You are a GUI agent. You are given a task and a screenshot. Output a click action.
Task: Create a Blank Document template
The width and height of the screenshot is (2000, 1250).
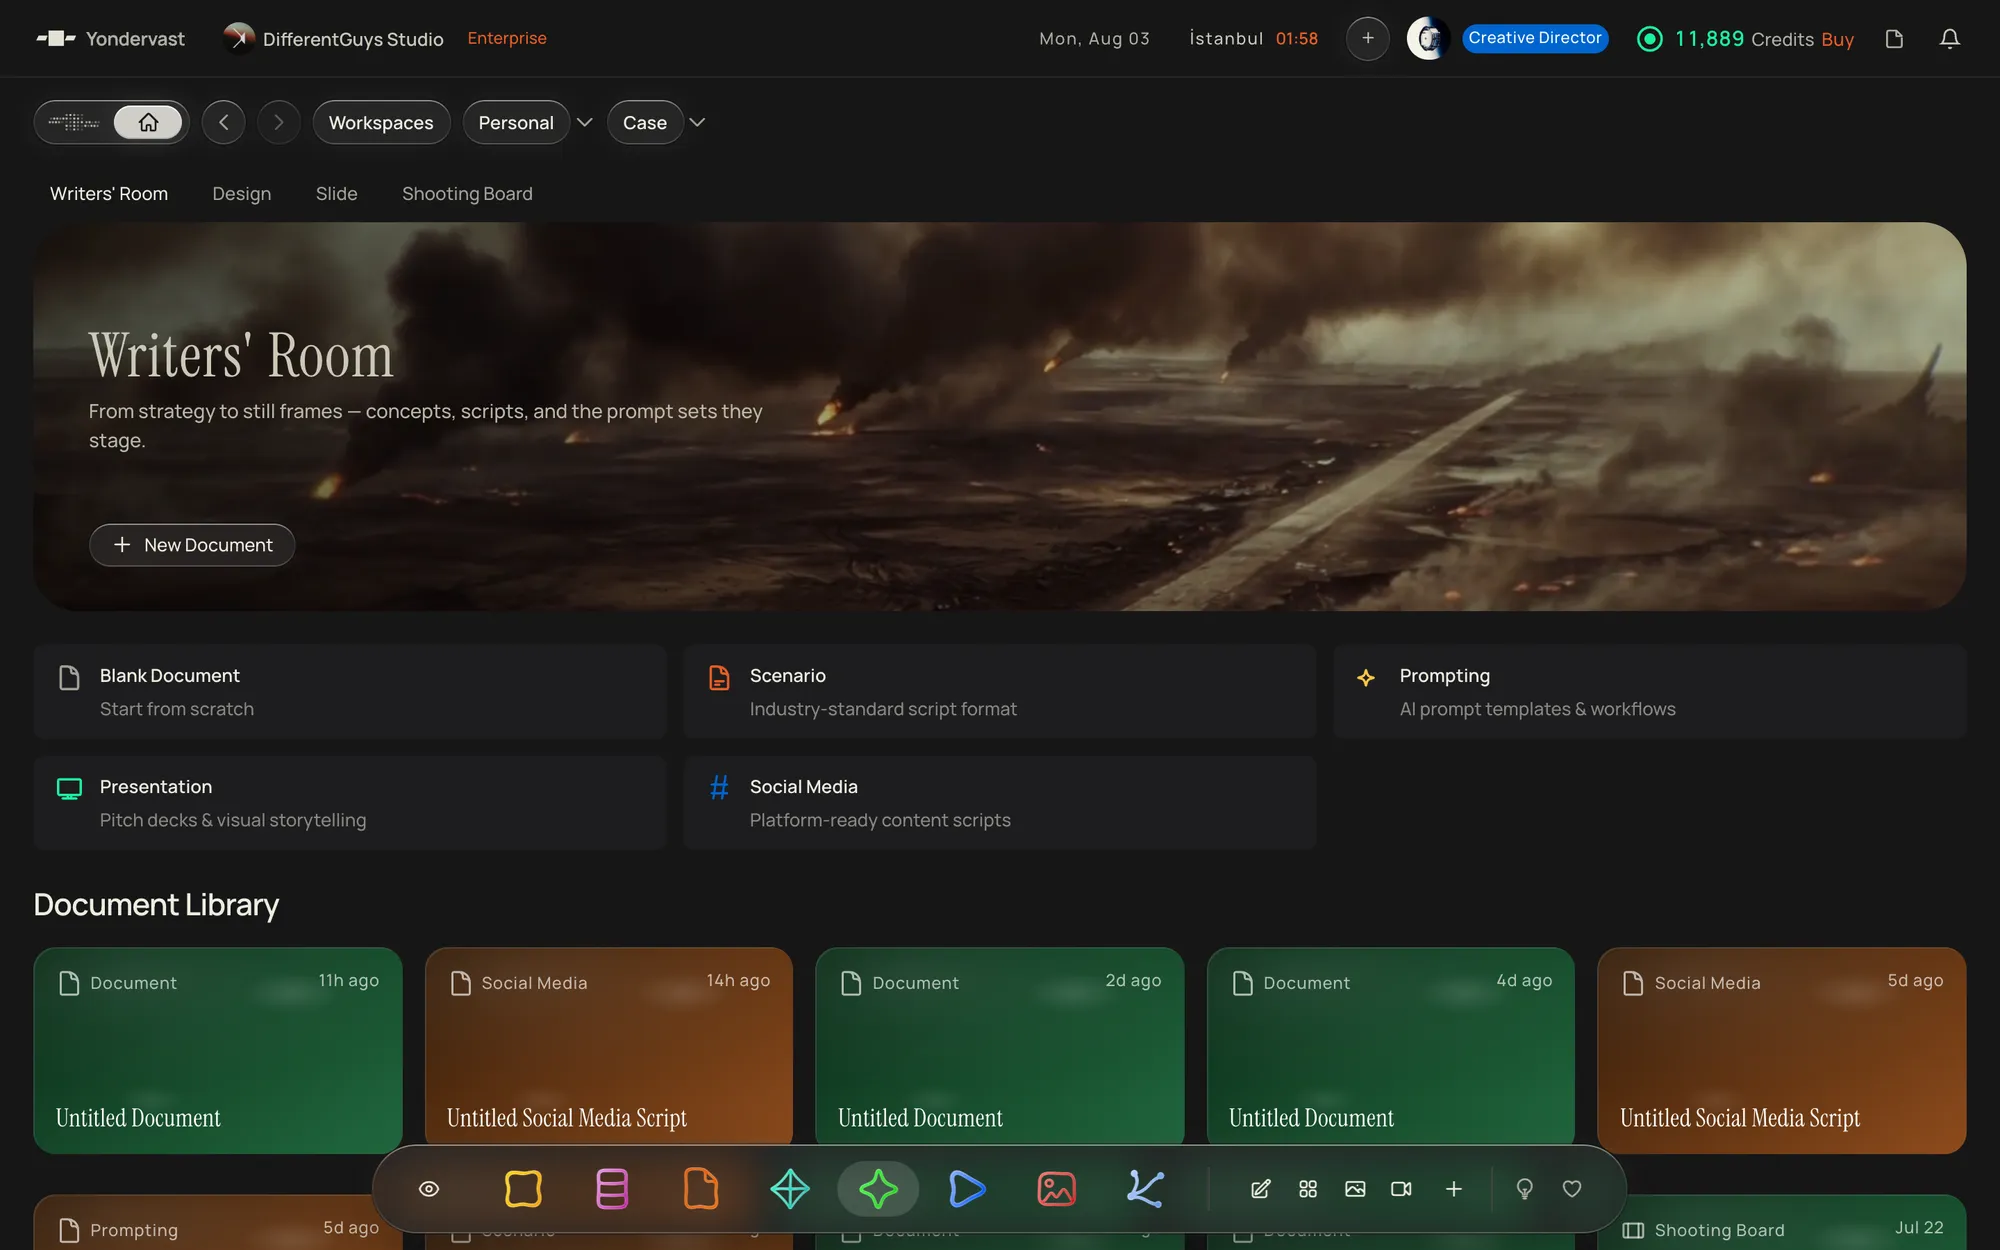point(349,691)
